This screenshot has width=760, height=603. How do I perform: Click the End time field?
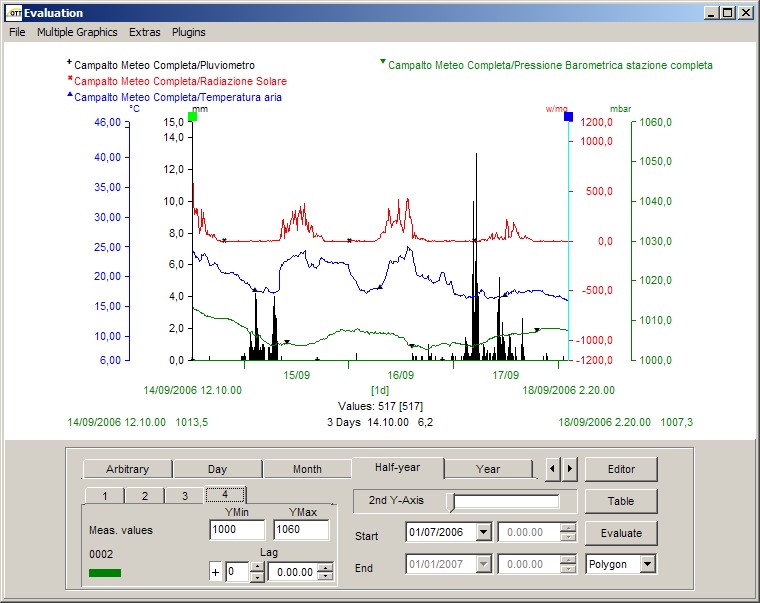click(529, 564)
